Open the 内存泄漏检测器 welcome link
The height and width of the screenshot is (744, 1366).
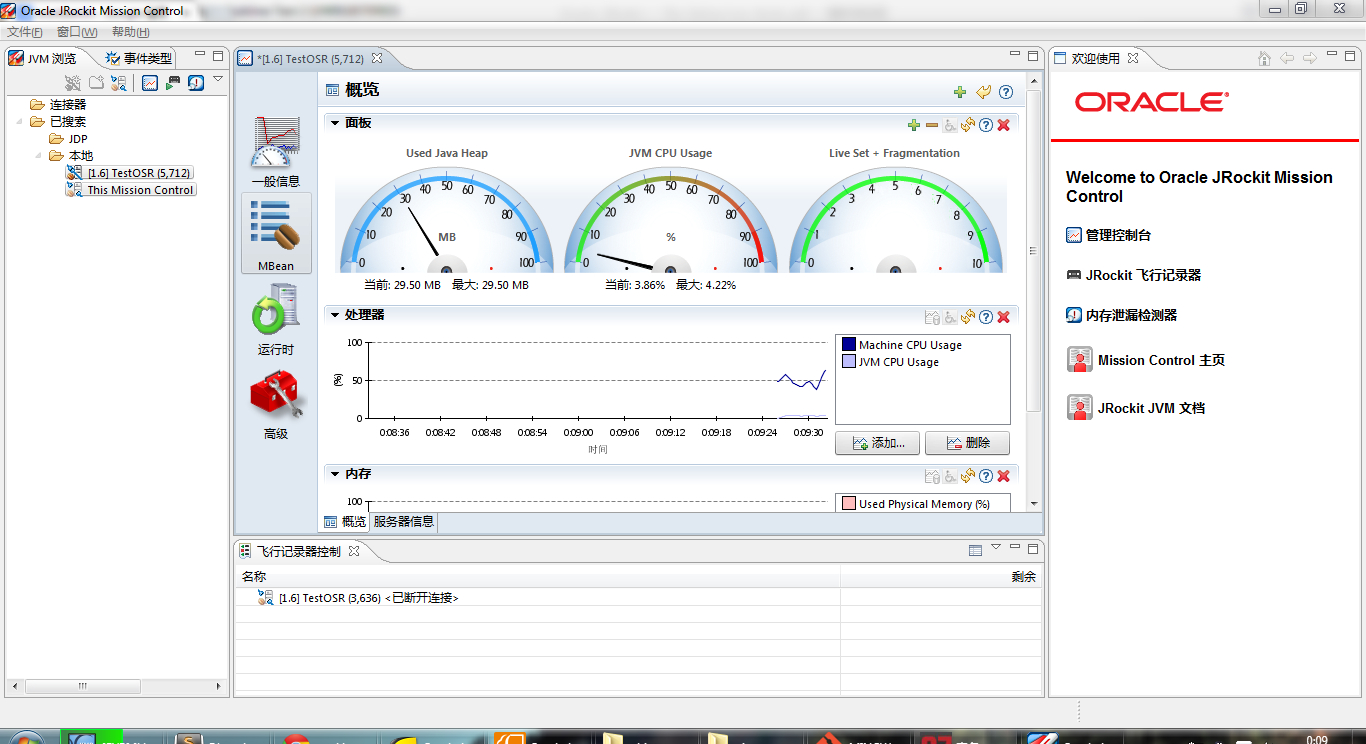point(1131,315)
